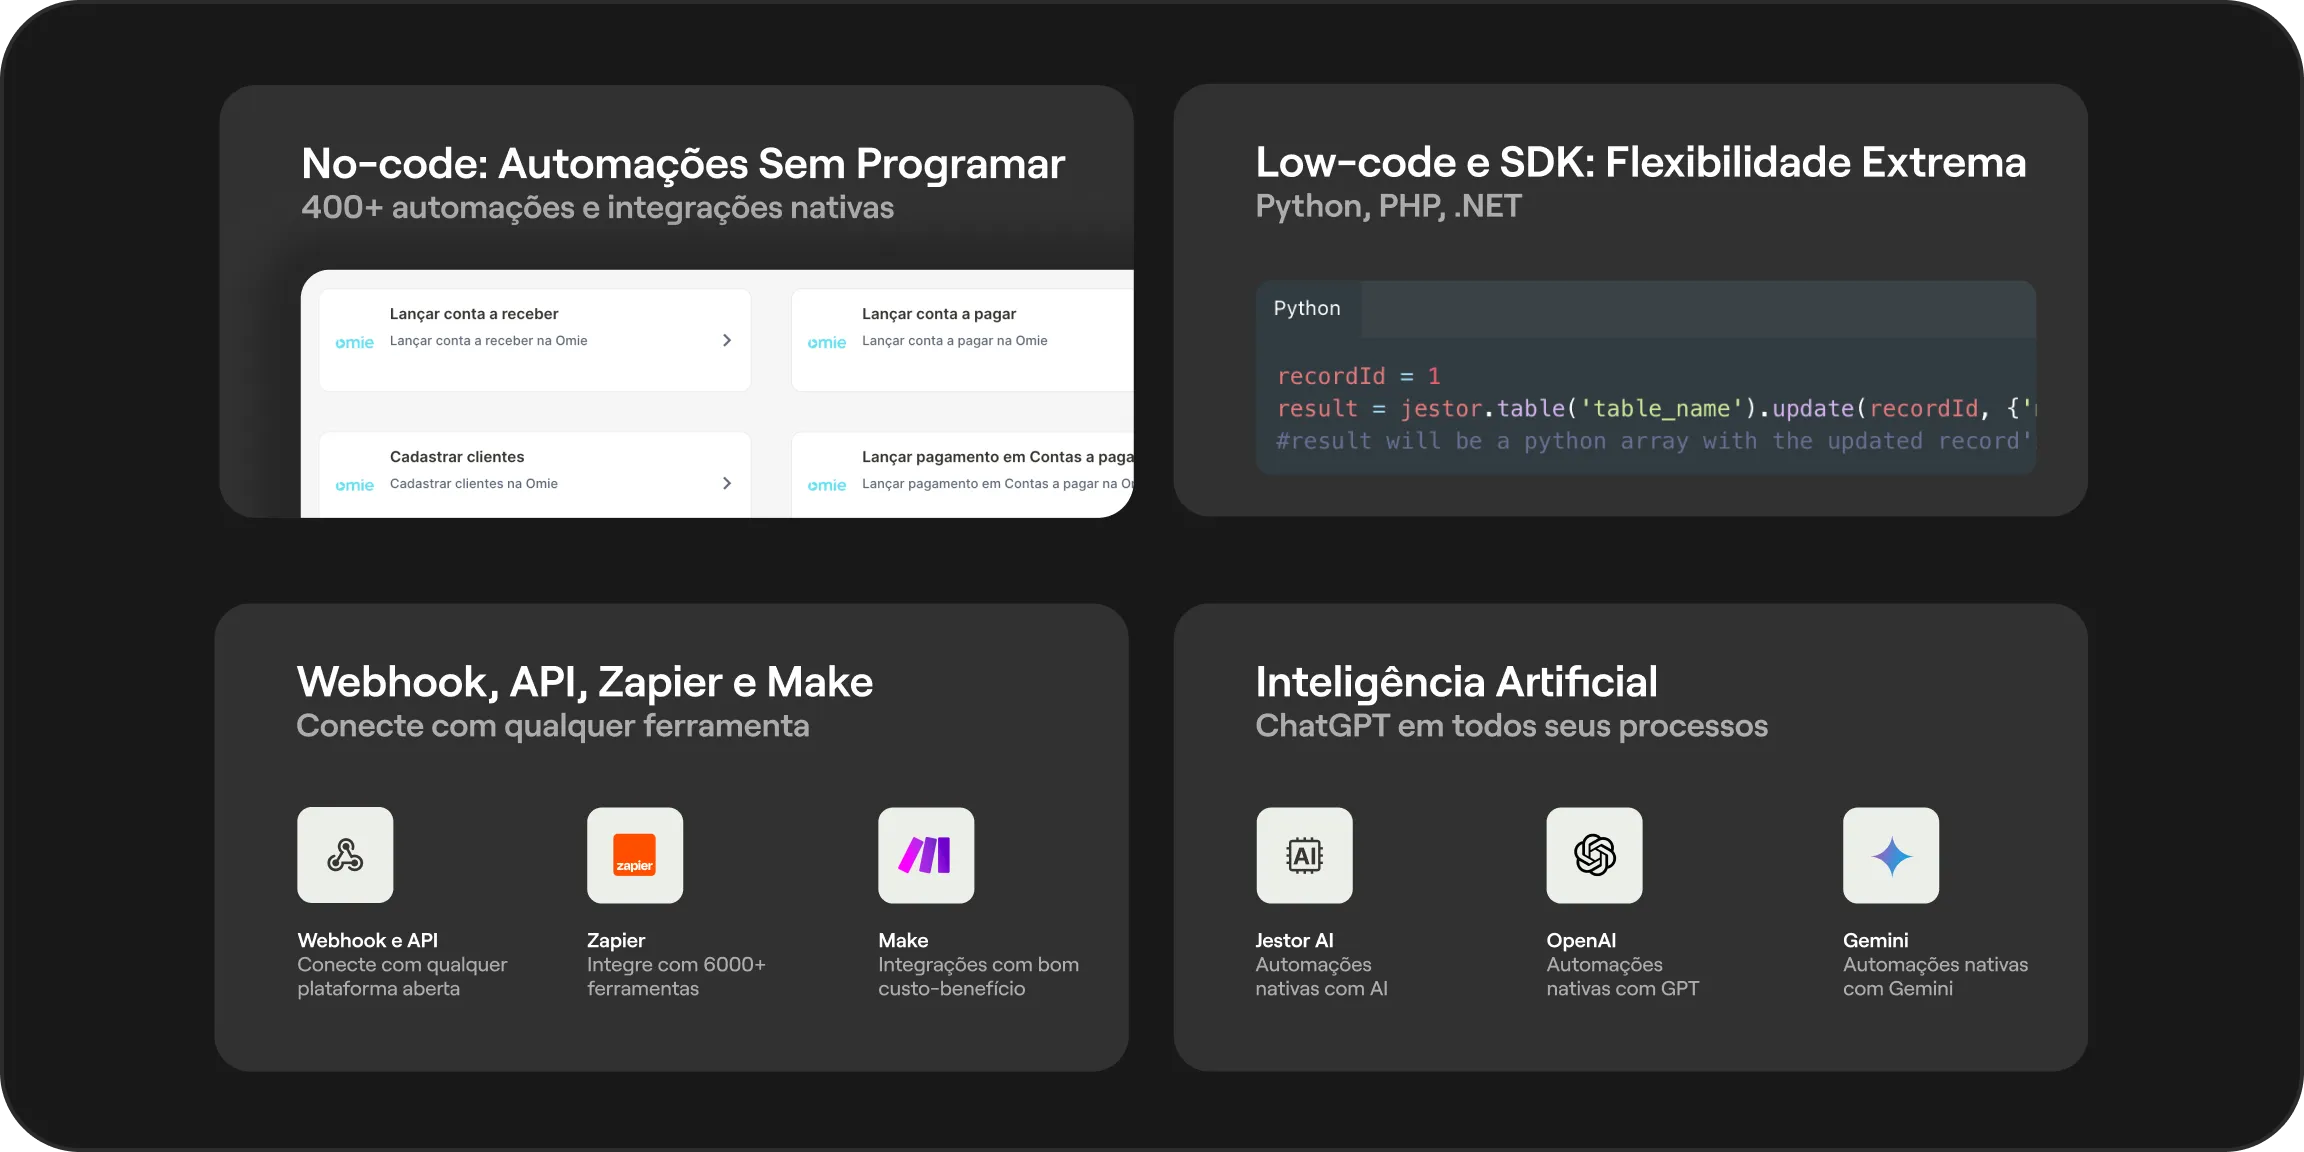
Task: Click the Gemini title label
Action: tap(1875, 940)
